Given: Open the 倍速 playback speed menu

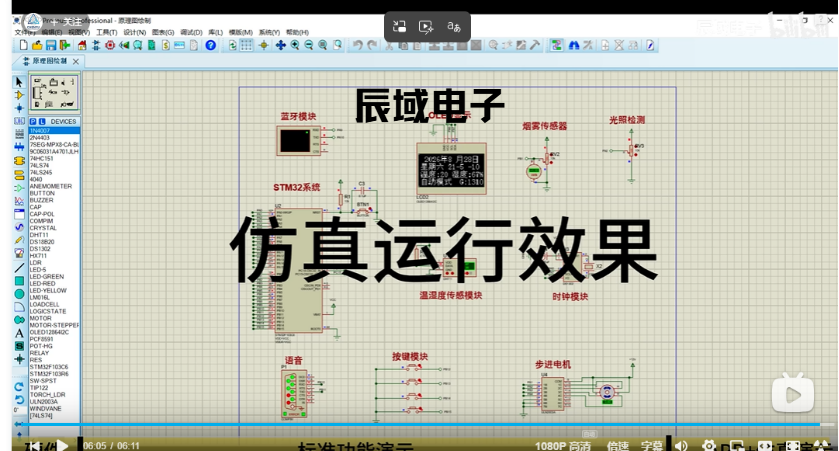Looking at the screenshot, I should click(x=617, y=446).
